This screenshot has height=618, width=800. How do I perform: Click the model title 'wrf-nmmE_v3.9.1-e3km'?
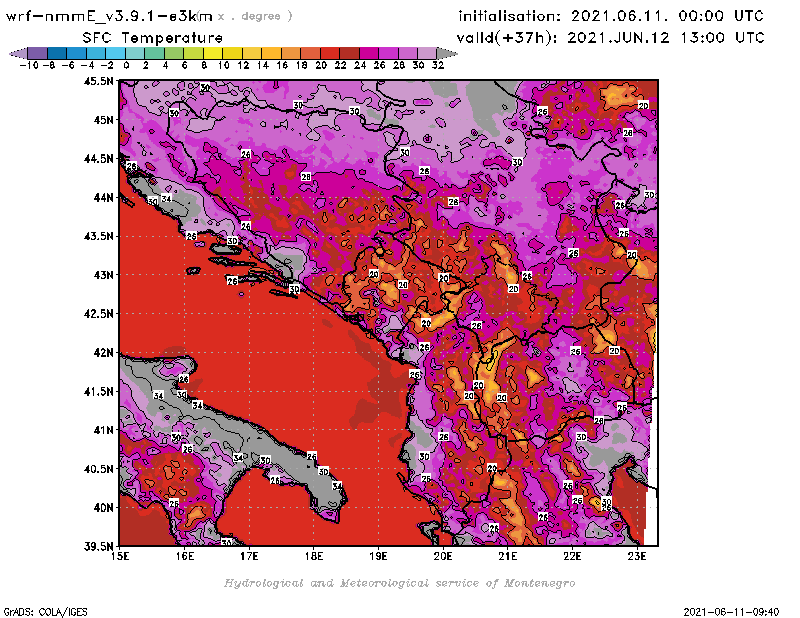coord(109,16)
